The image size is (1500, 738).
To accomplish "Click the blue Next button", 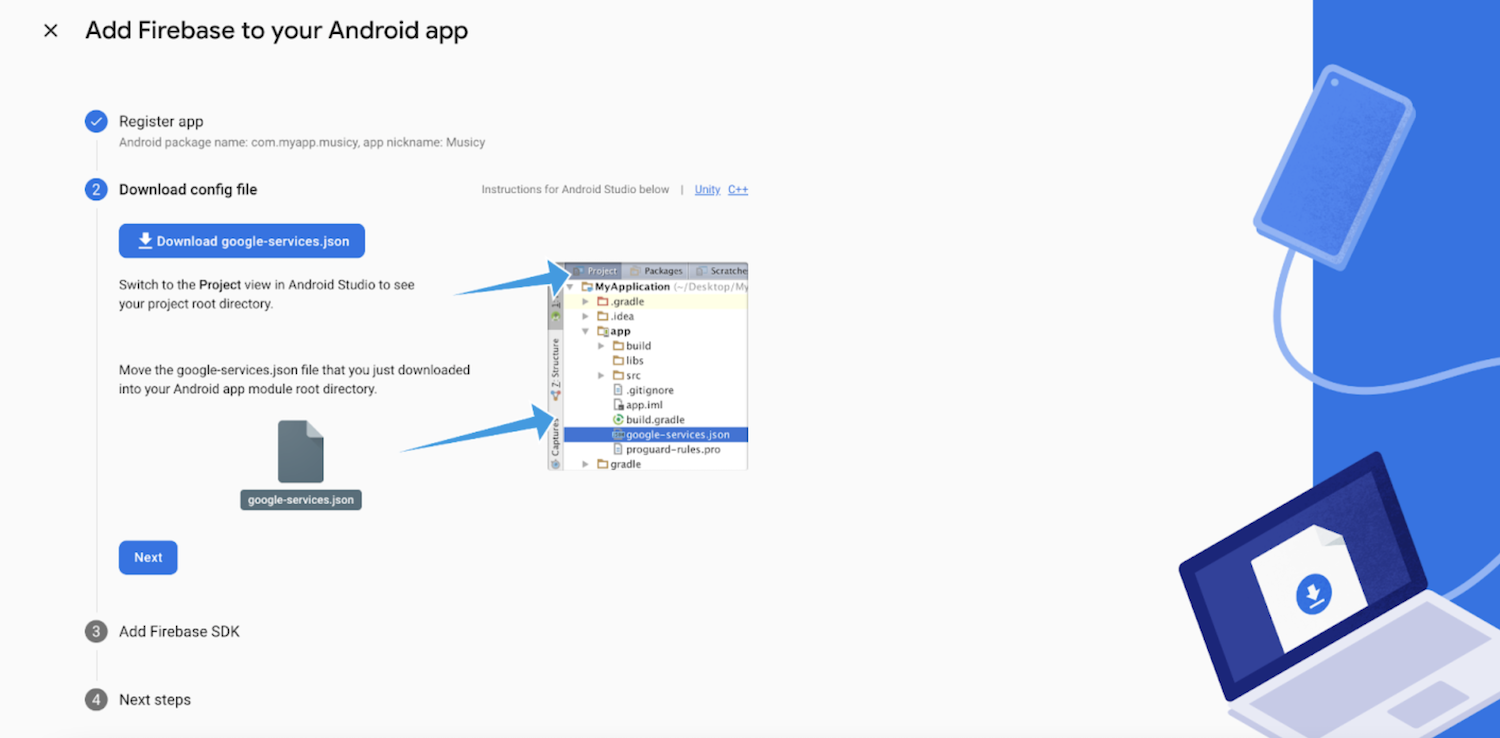I will pos(148,558).
